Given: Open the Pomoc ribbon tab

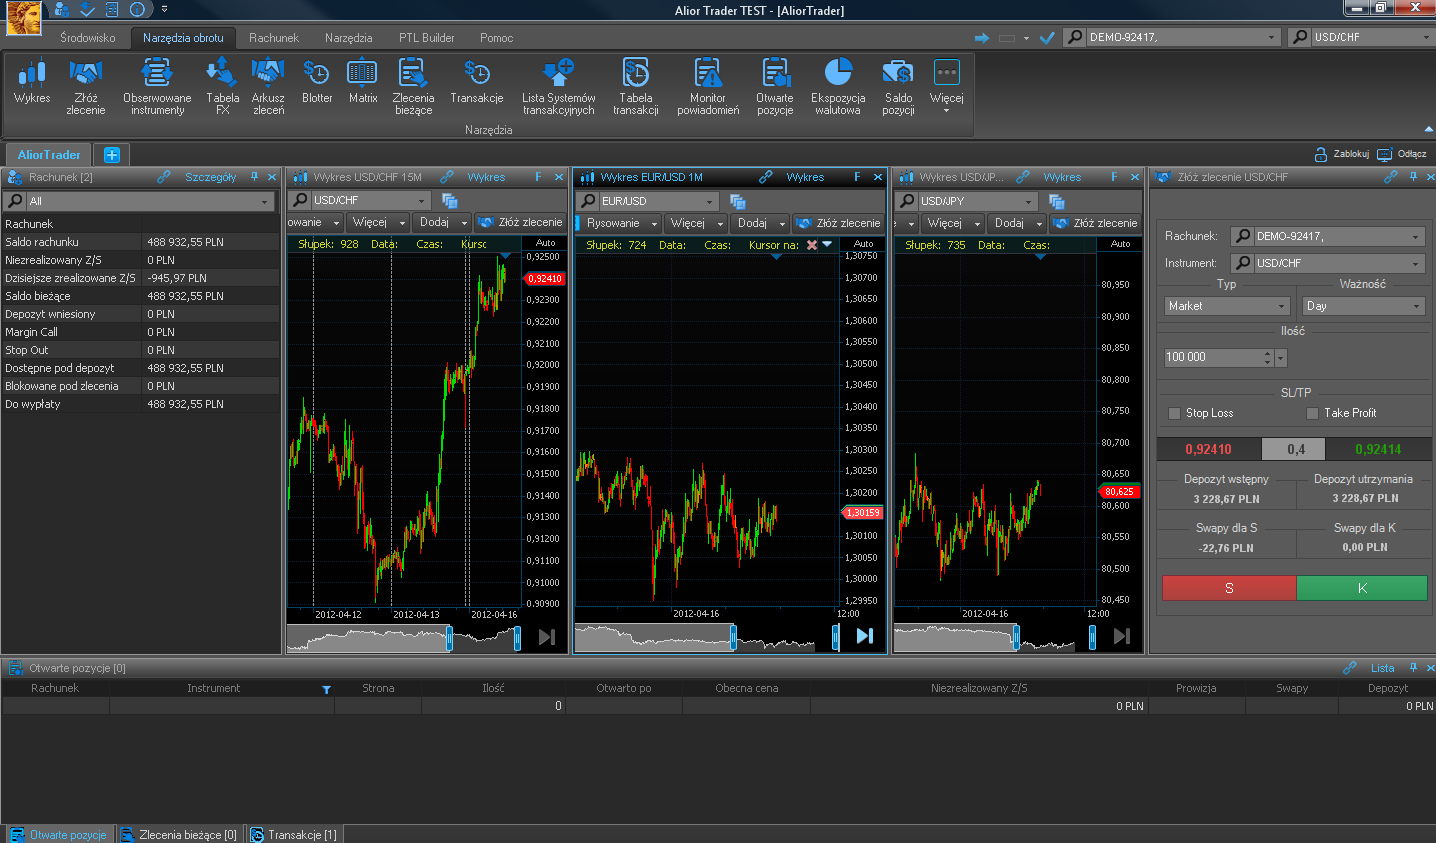Looking at the screenshot, I should click(496, 38).
